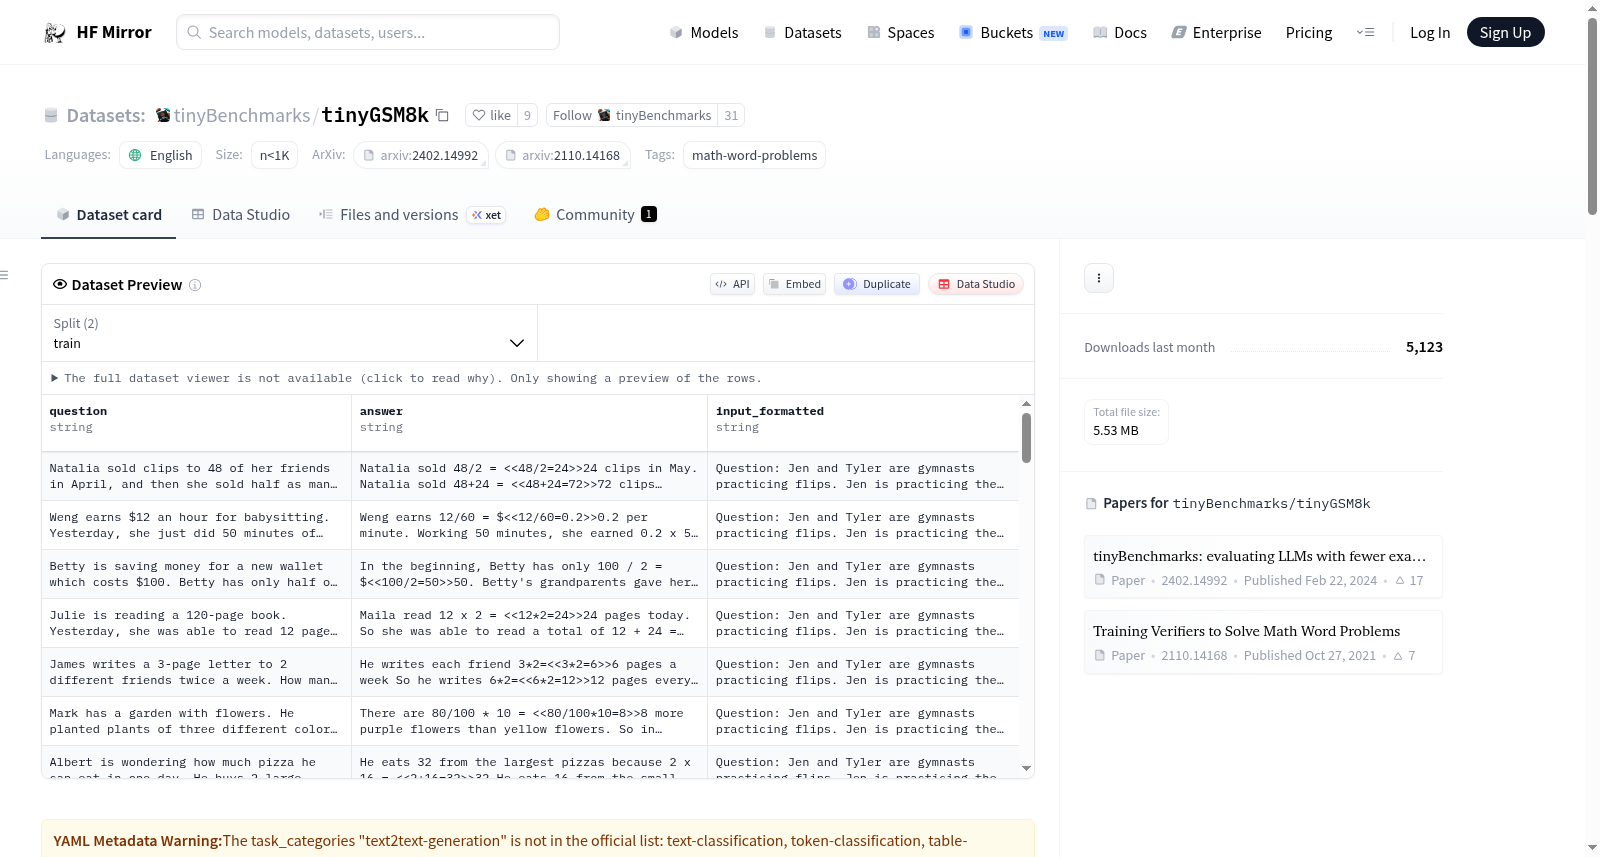1600x857 pixels.
Task: Go to Spaces in top navigation
Action: click(x=901, y=32)
